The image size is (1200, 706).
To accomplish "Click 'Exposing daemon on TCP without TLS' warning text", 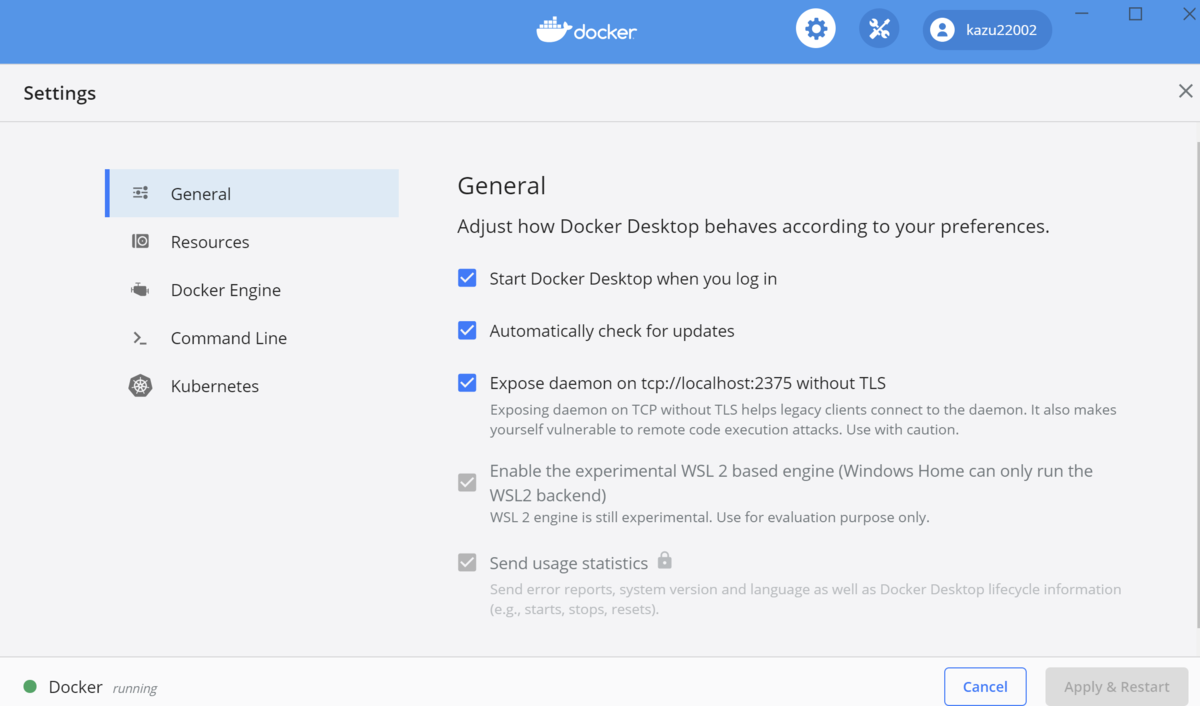I will tap(803, 419).
